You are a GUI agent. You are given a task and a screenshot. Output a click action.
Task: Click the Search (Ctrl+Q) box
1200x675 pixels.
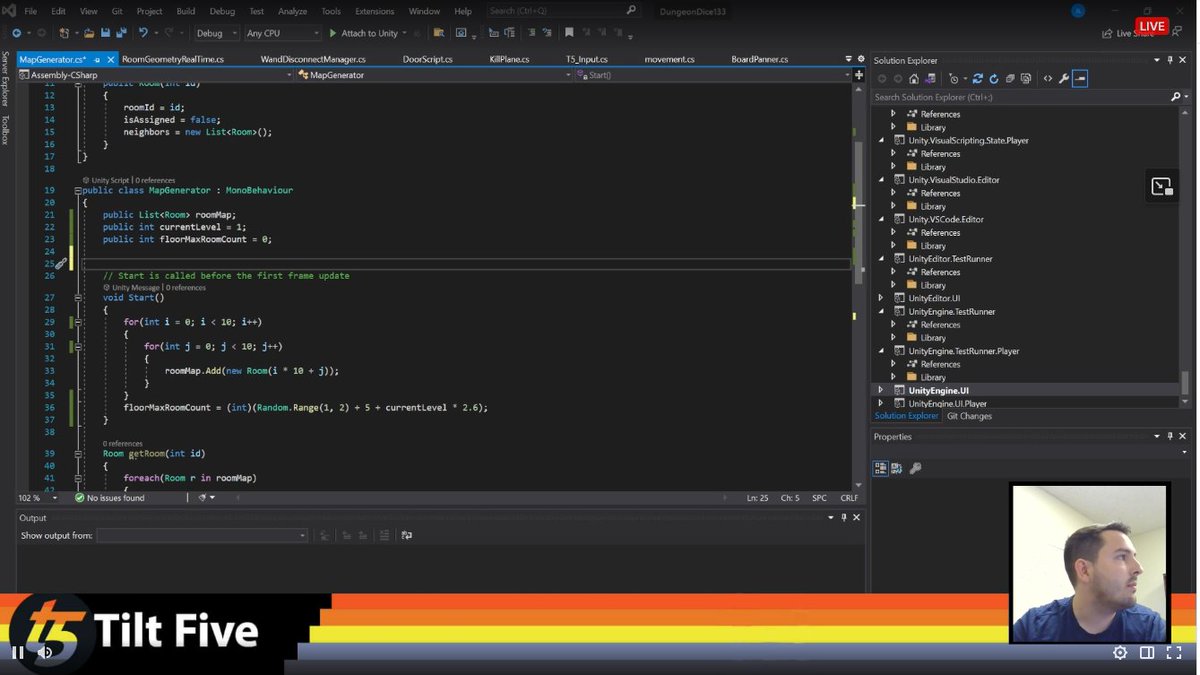(562, 10)
